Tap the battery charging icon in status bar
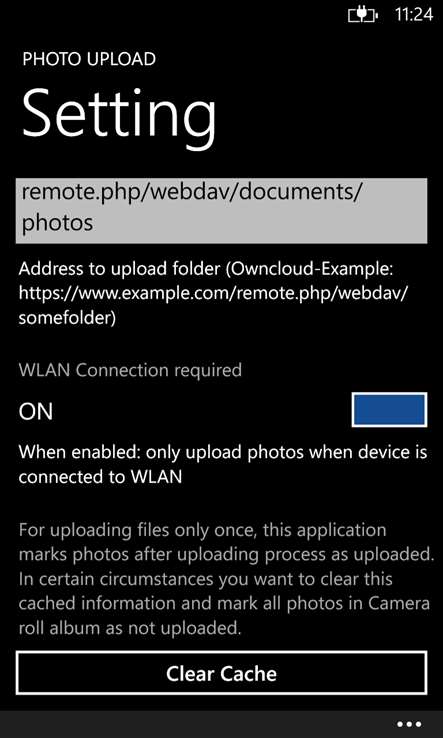Image resolution: width=443 pixels, height=738 pixels. (x=362, y=15)
